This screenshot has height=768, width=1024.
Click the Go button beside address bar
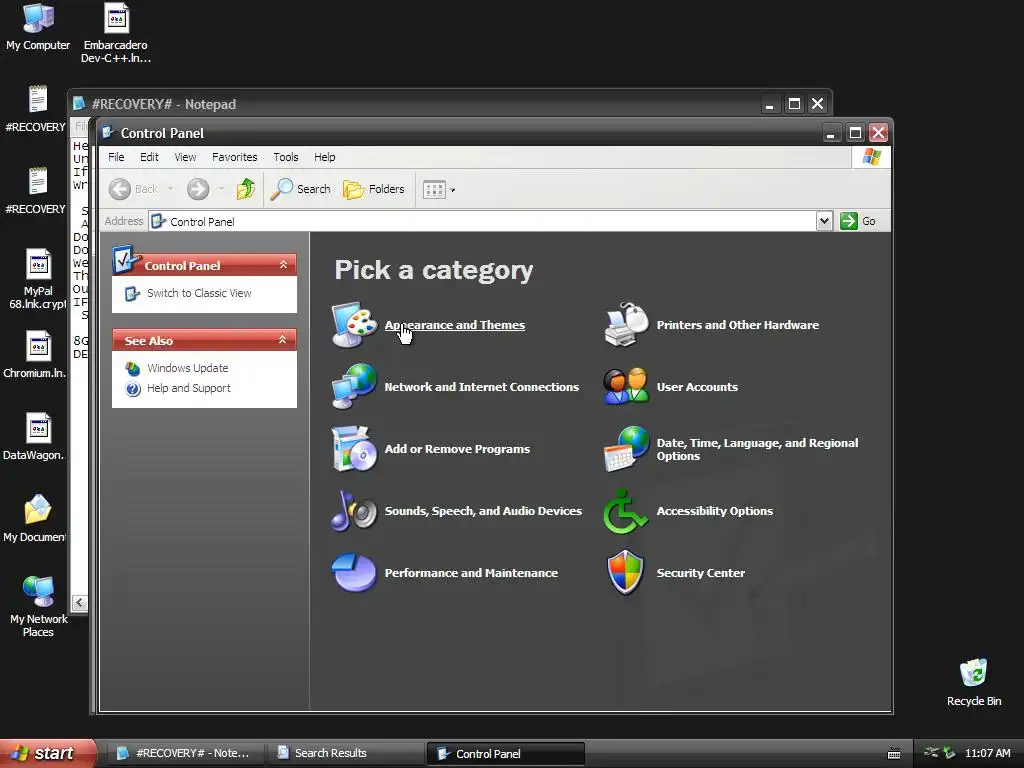858,221
